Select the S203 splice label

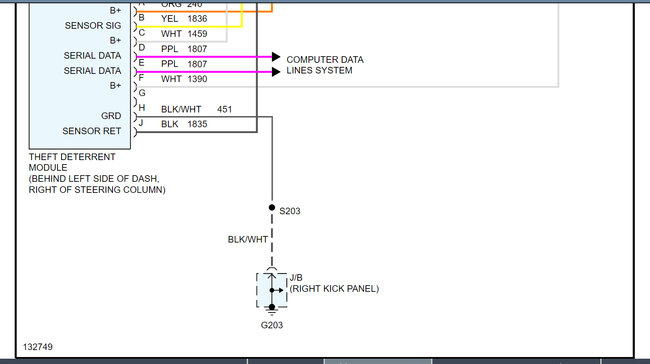click(x=290, y=211)
